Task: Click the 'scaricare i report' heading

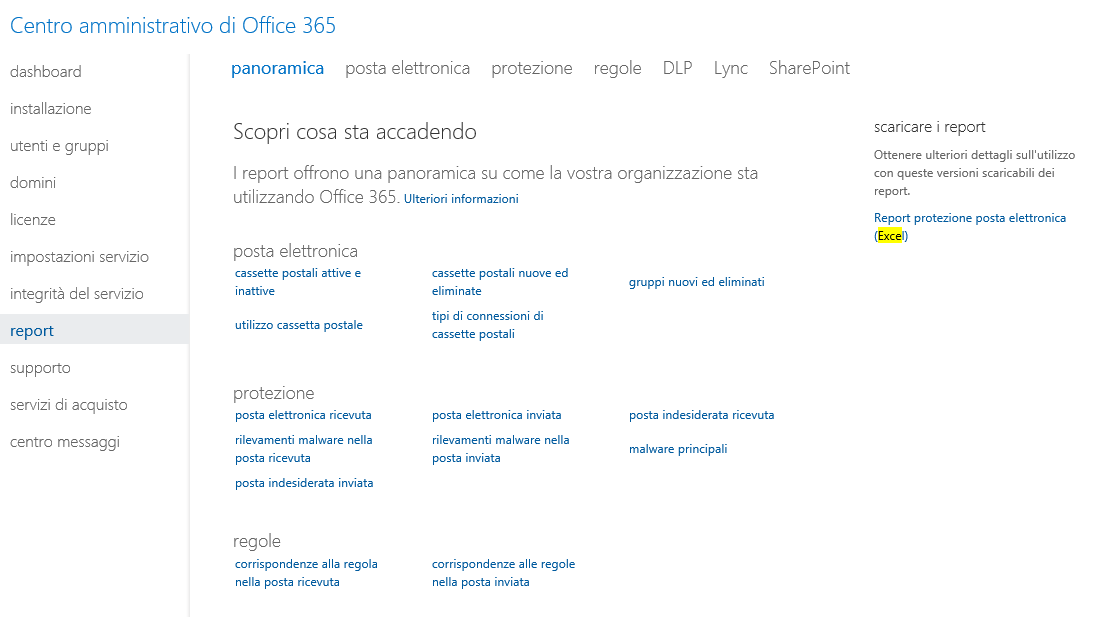Action: pyautogui.click(x=929, y=127)
